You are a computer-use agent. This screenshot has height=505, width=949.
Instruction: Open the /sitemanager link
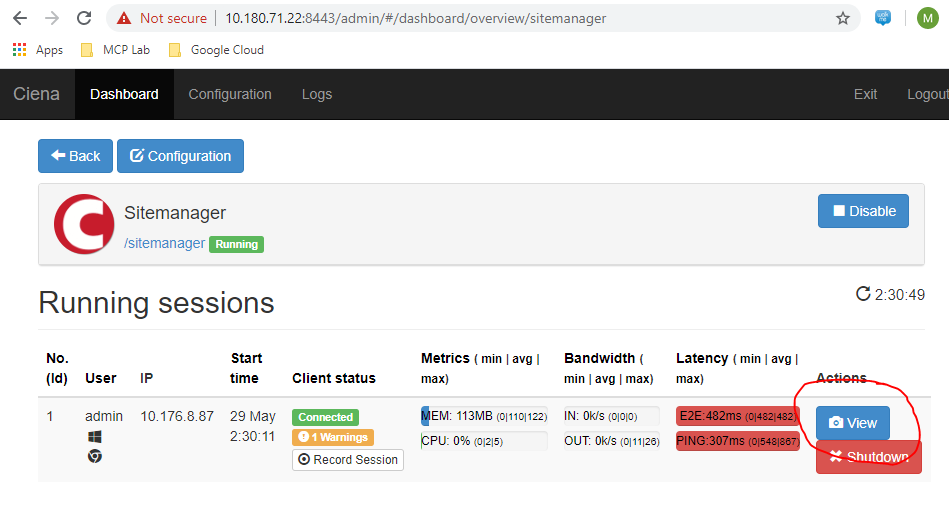point(165,243)
